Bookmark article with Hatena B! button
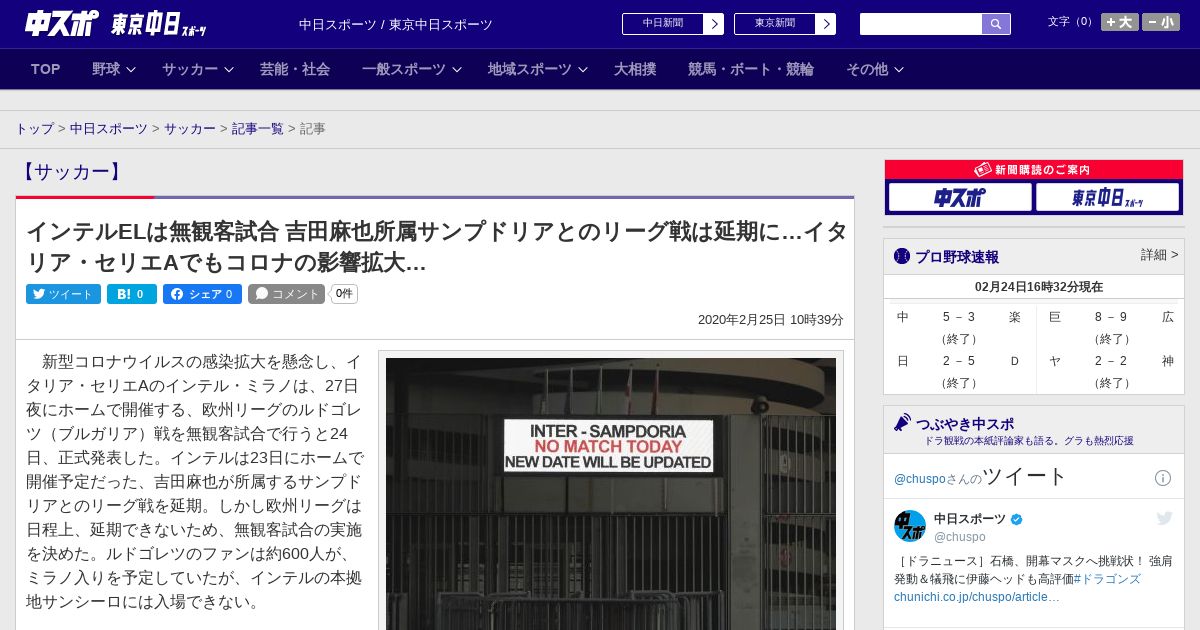1200x630 pixels. [x=132, y=294]
